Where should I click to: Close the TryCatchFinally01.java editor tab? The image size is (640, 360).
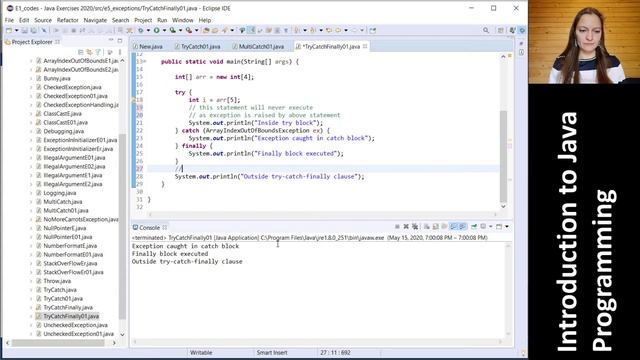click(x=365, y=47)
